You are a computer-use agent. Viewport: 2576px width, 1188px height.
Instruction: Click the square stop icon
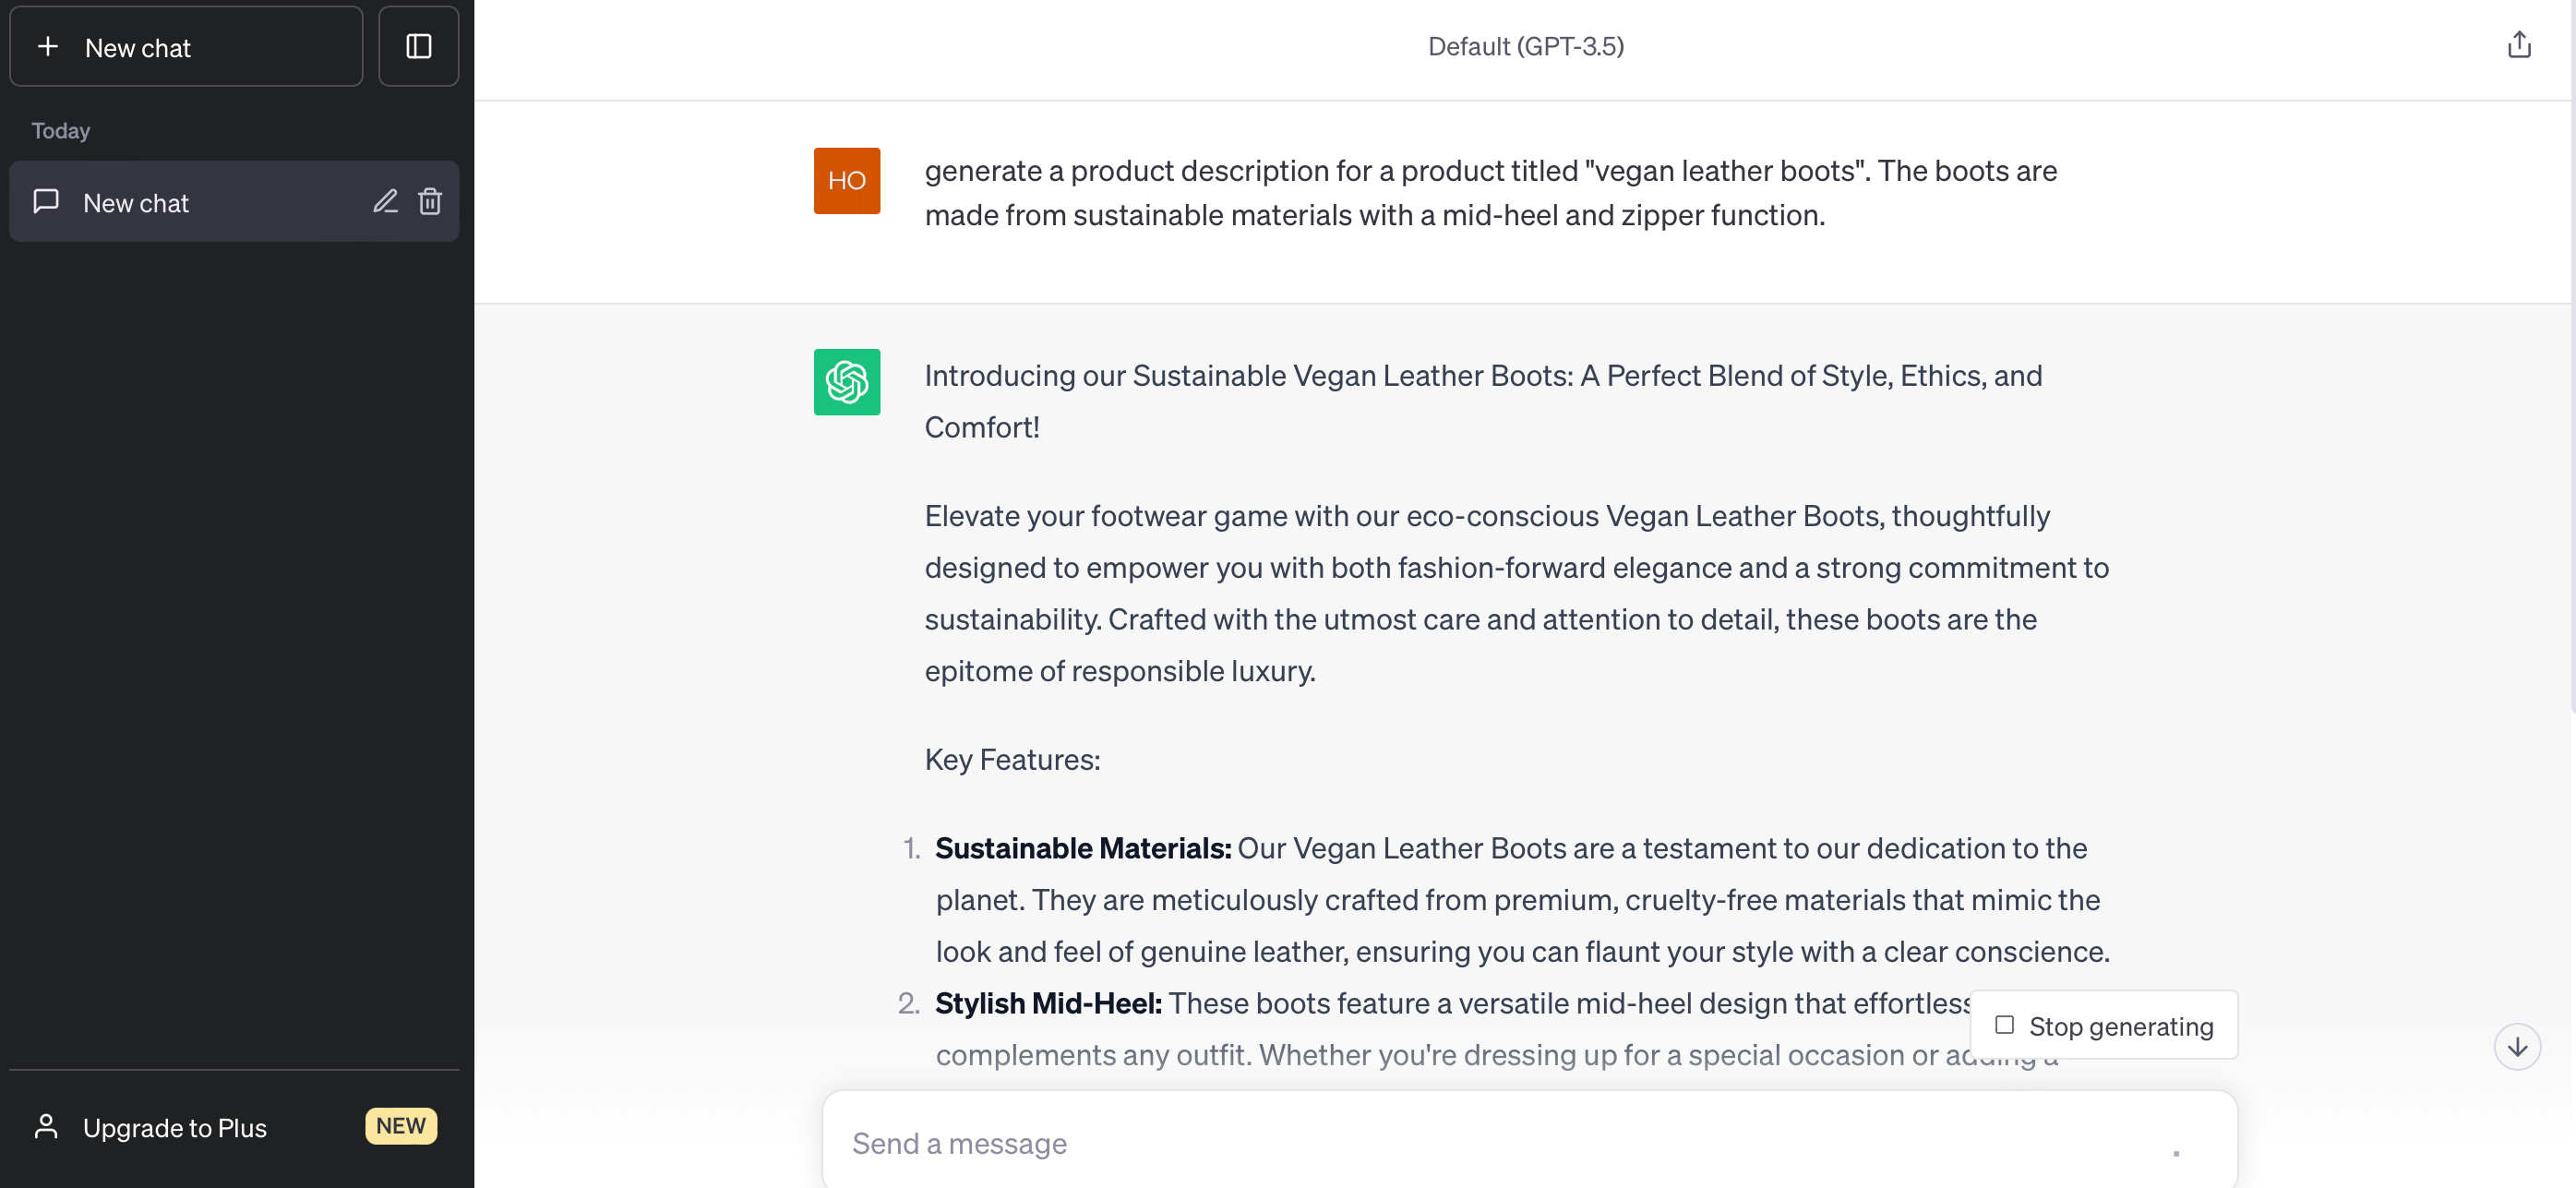click(2003, 1025)
